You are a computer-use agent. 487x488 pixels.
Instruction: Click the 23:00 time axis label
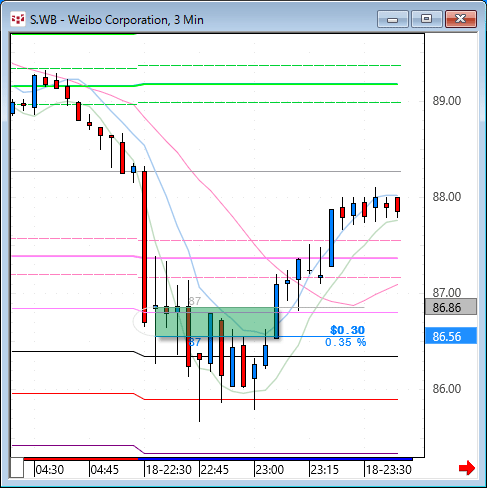[270, 470]
